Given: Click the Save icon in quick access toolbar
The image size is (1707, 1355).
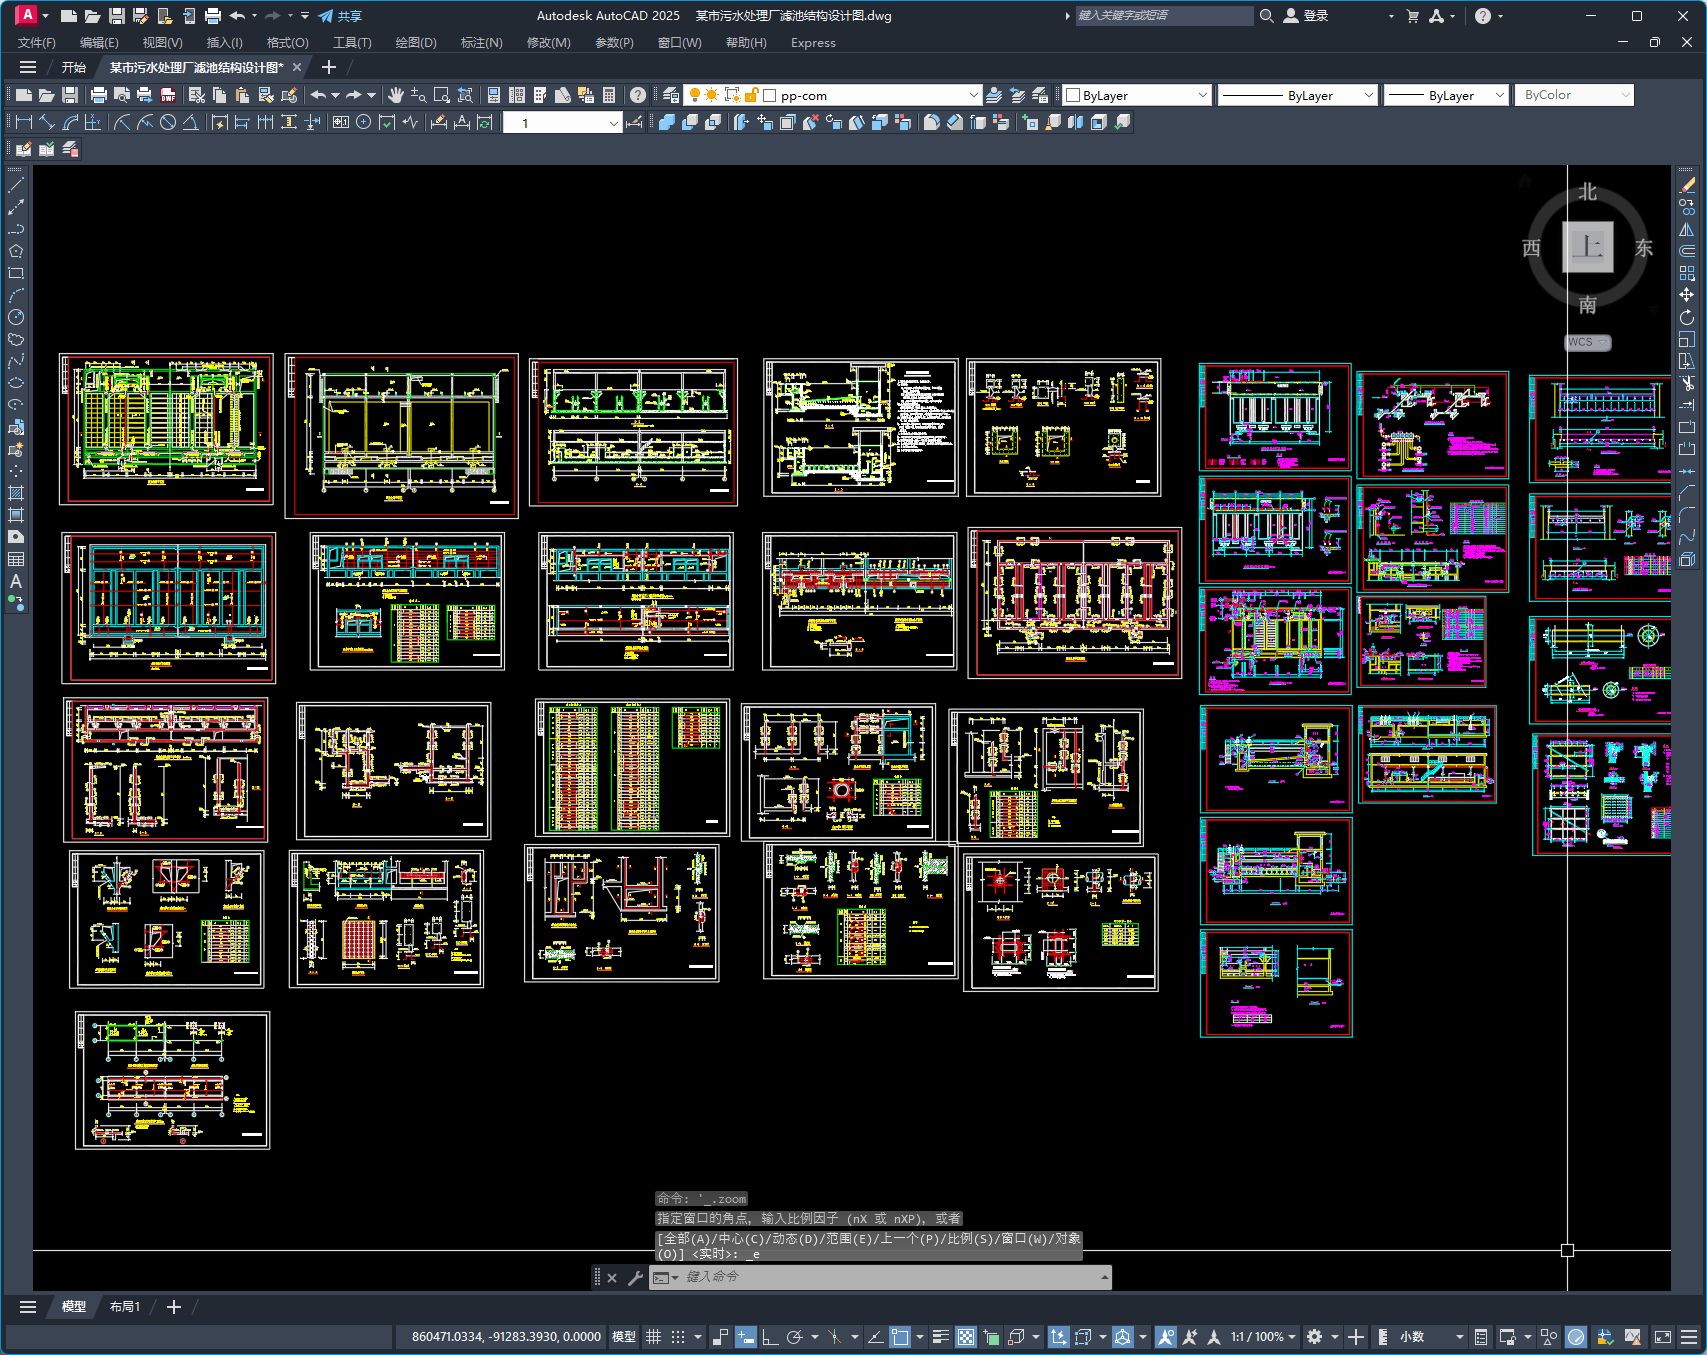Looking at the screenshot, I should coord(116,16).
